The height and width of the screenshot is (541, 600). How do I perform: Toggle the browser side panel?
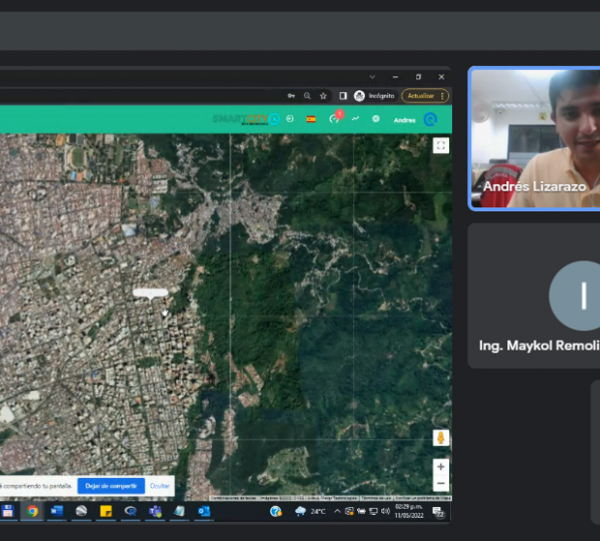[342, 96]
